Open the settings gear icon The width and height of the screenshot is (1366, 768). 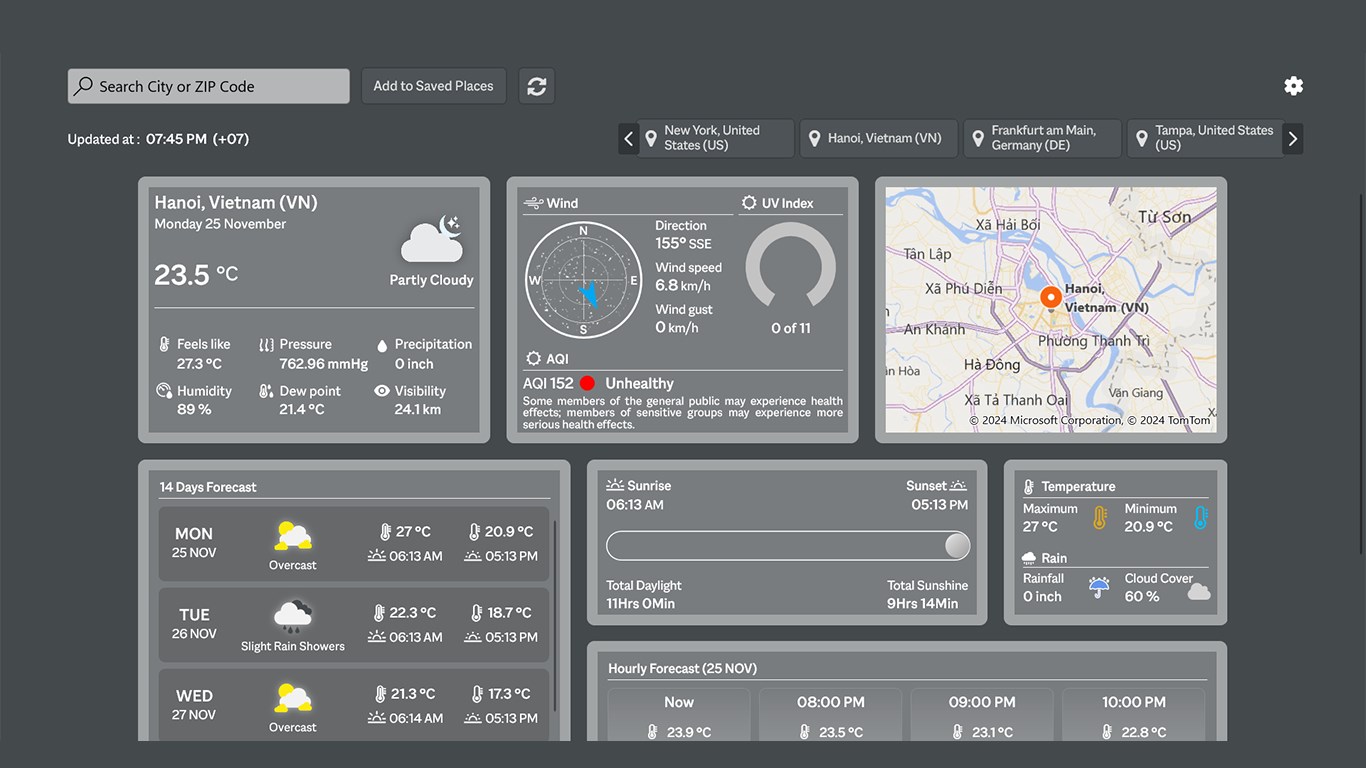[x=1293, y=86]
